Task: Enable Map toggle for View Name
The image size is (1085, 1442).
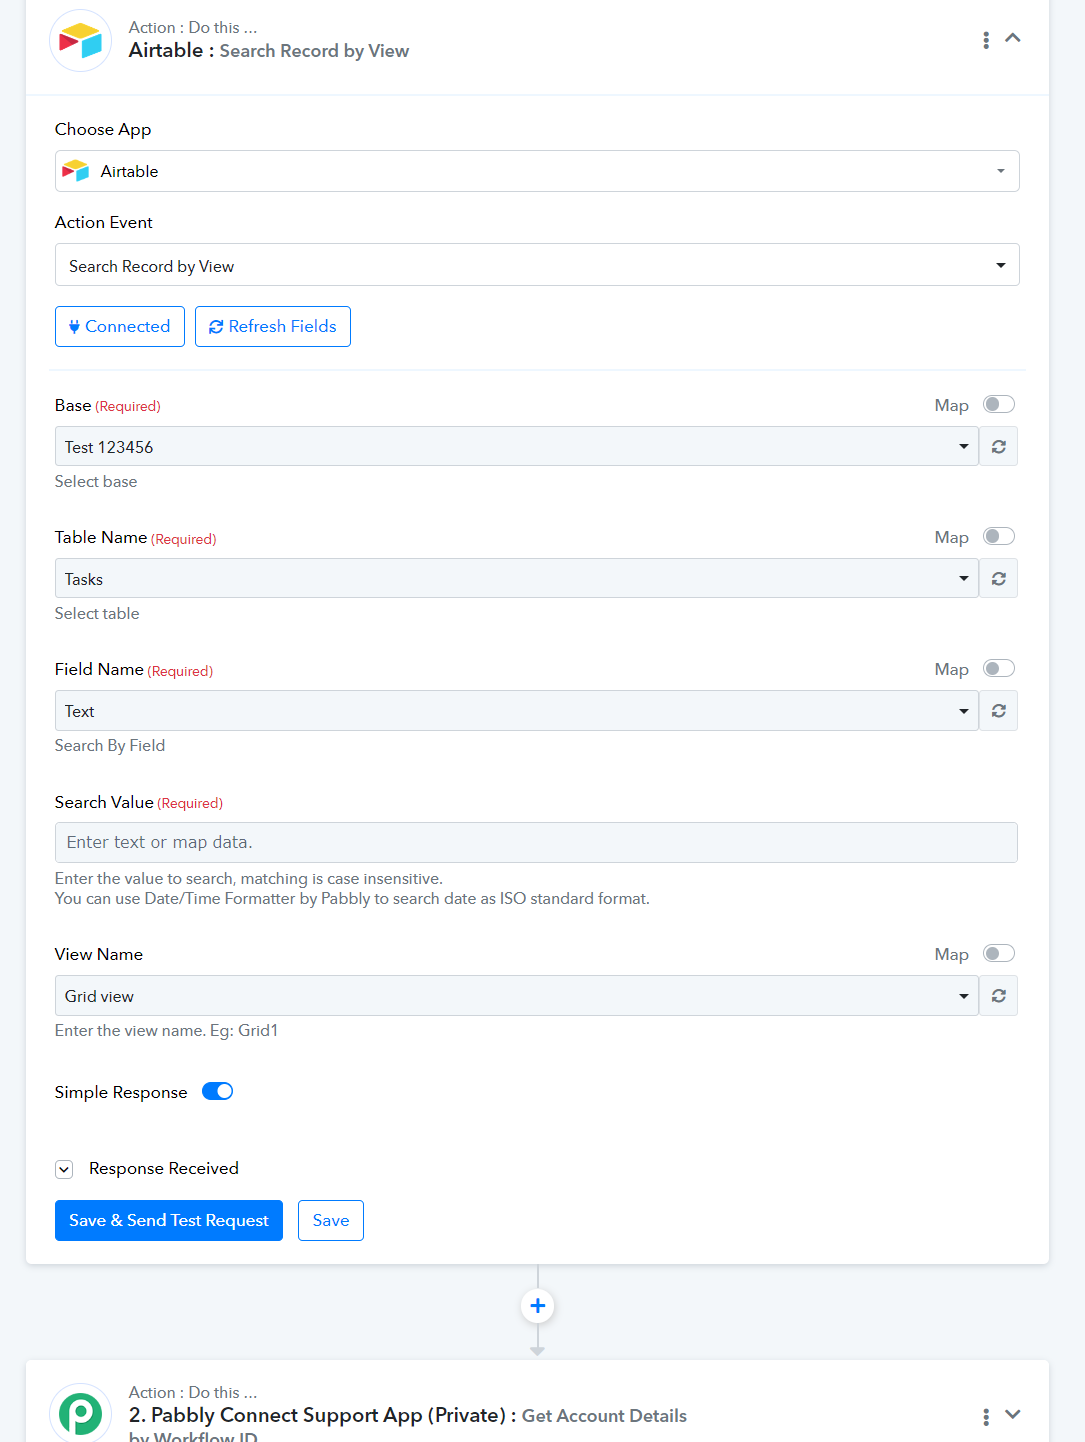Action: click(998, 953)
